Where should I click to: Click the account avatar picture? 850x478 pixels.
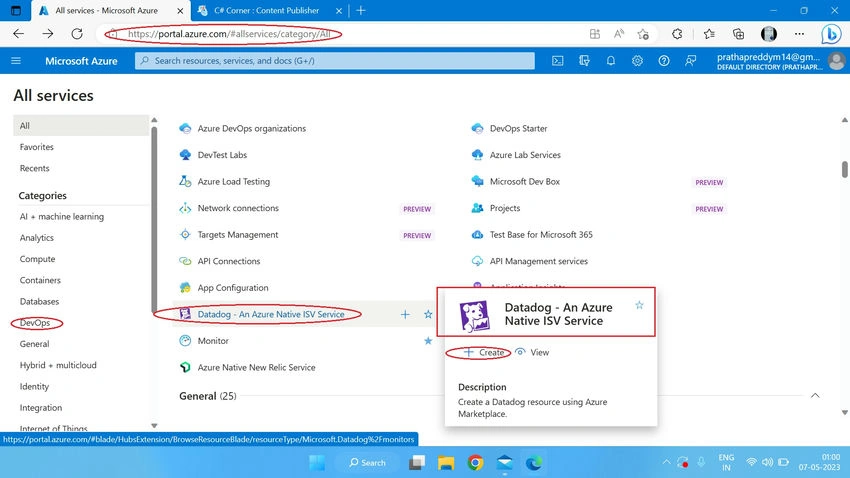pos(836,61)
